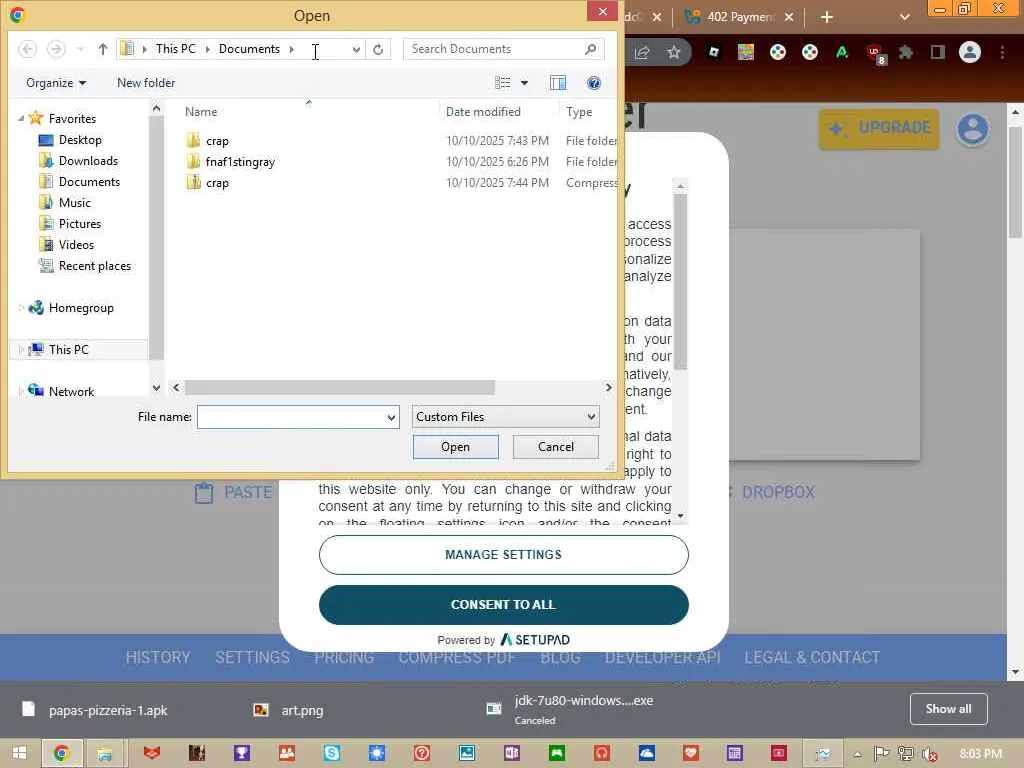Viewport: 1024px width, 768px height.
Task: Click the MANAGE SETTINGS button
Action: point(504,554)
